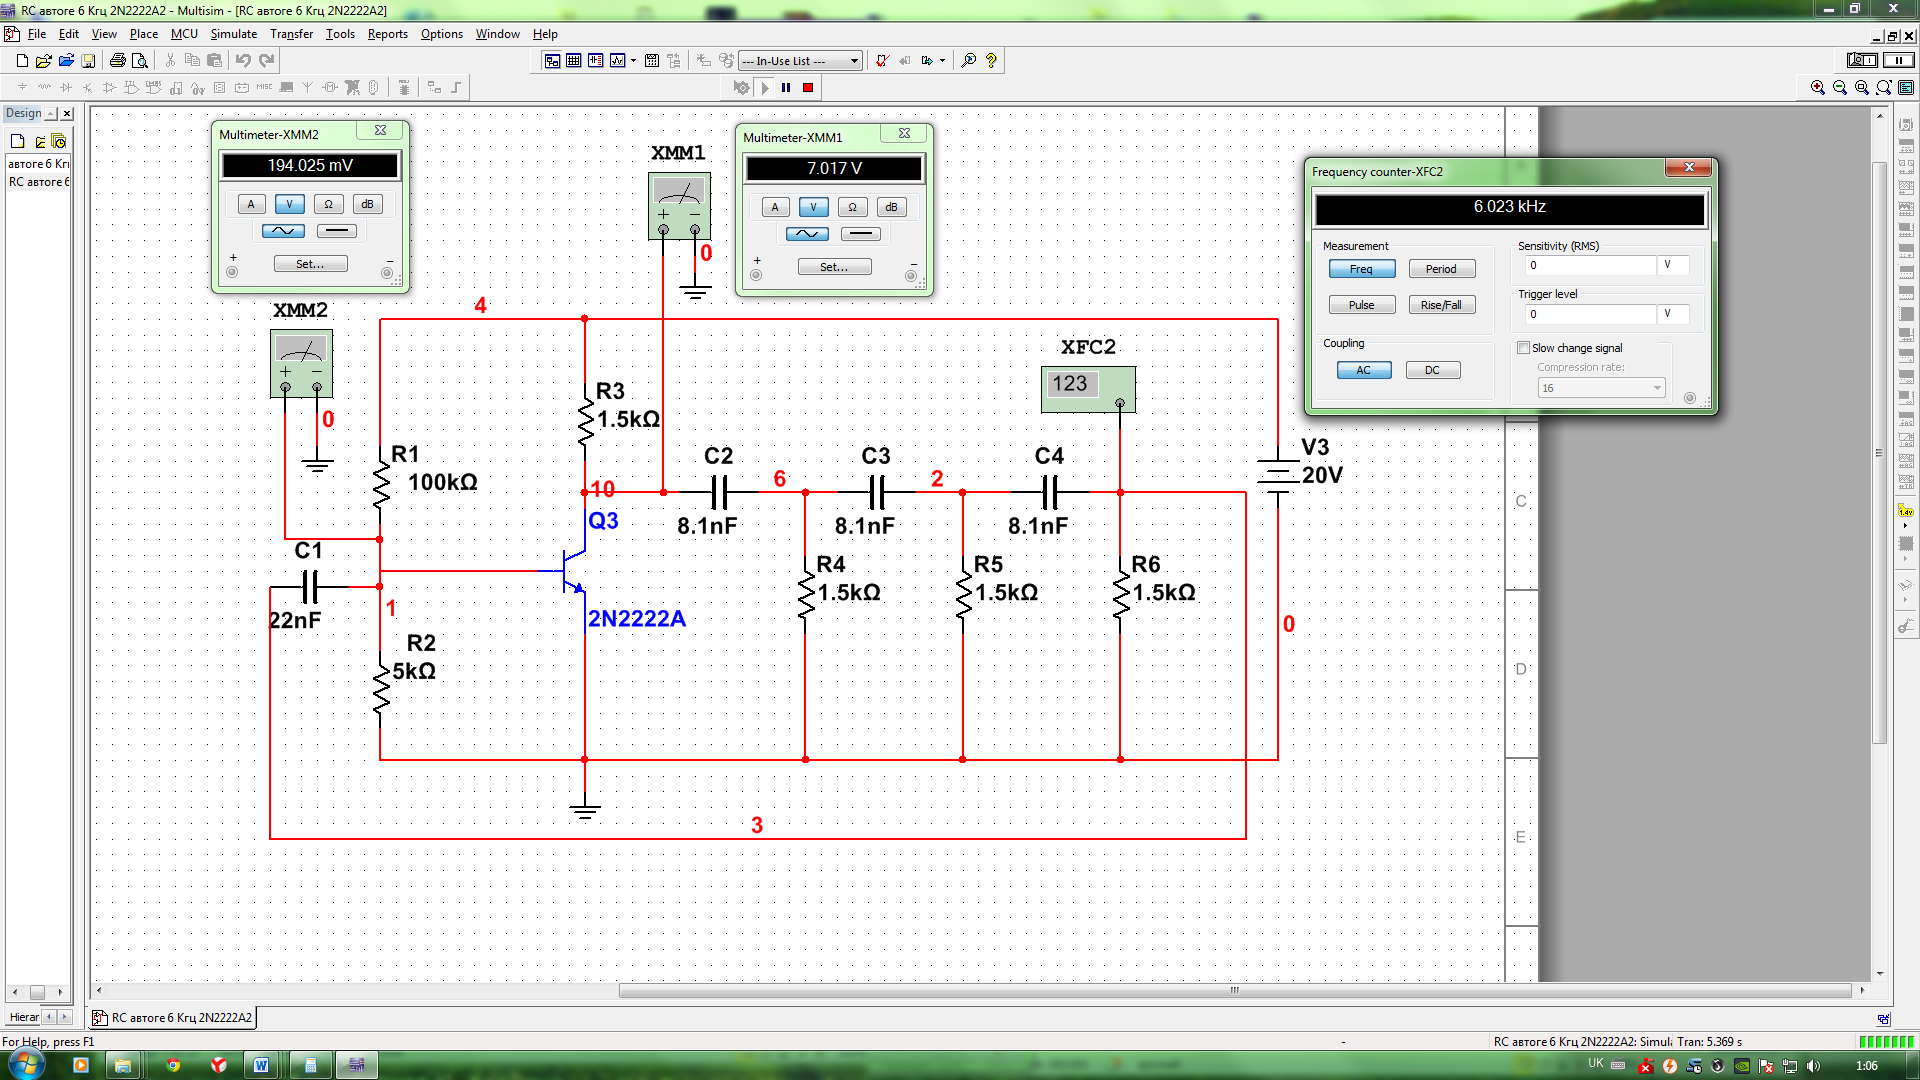Print the circuit schematic
Viewport: 1920px width, 1080px height.
[118, 61]
